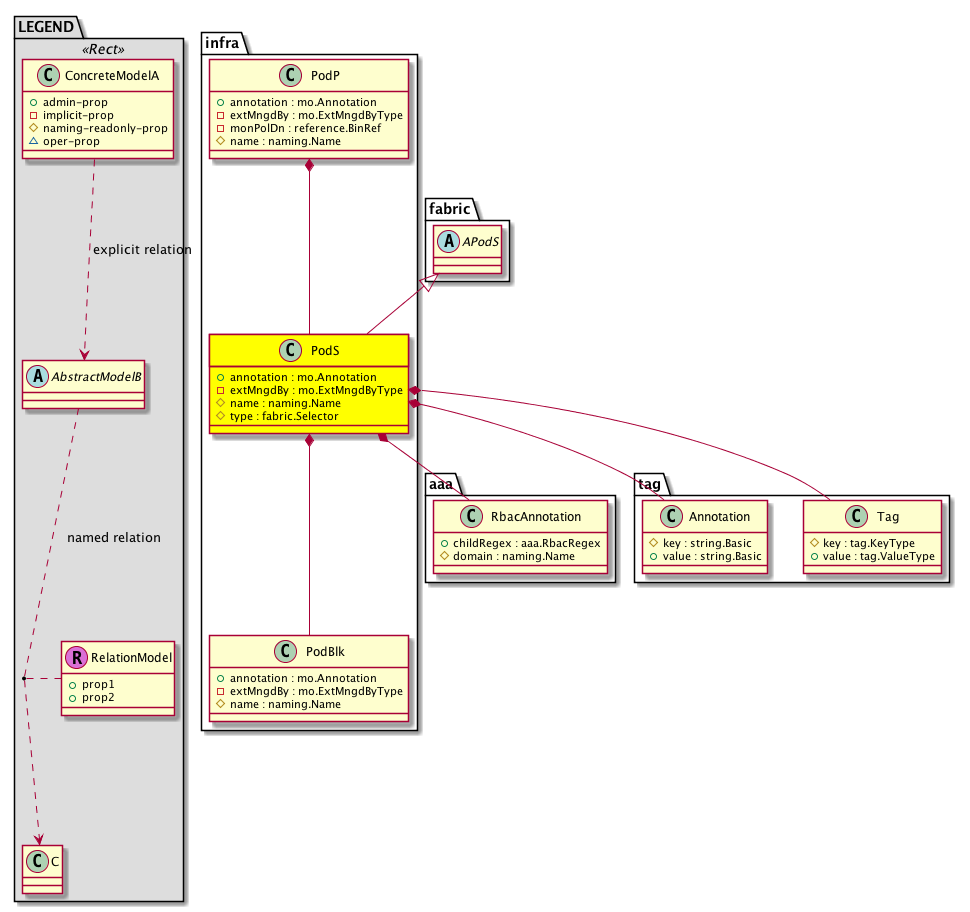Click the aaa package tab label

441,484
